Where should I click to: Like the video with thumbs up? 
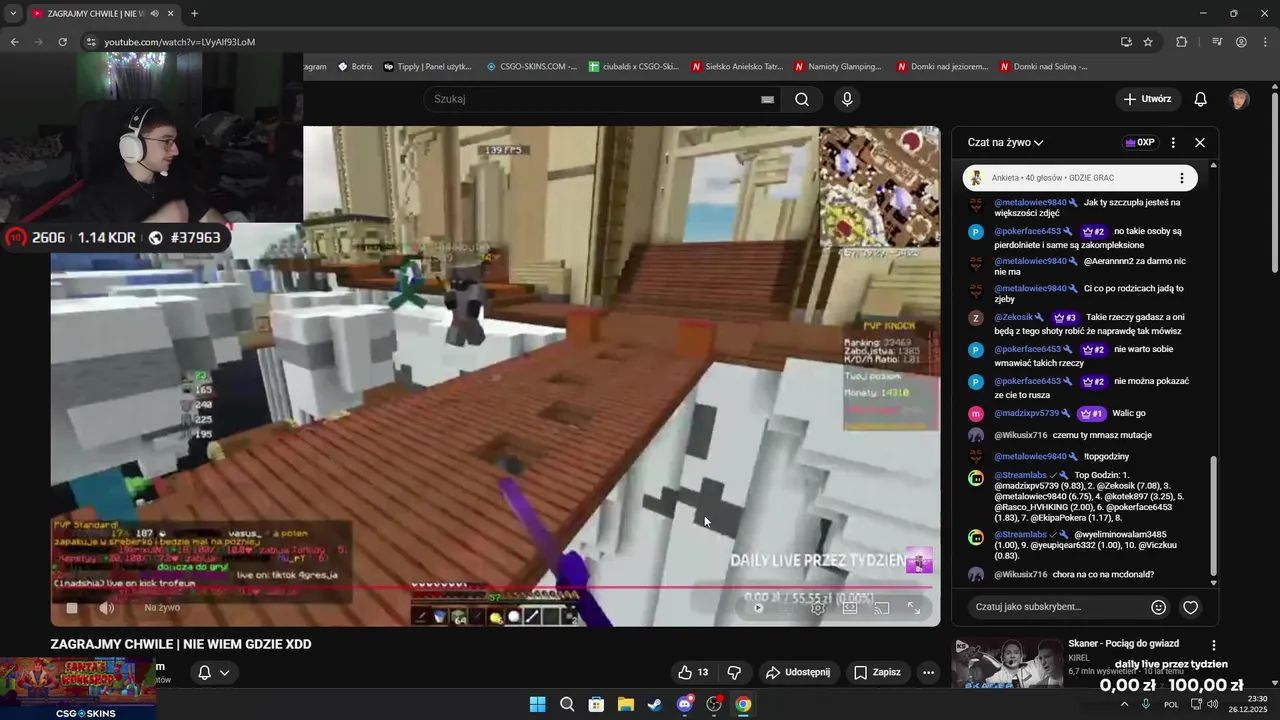point(693,672)
